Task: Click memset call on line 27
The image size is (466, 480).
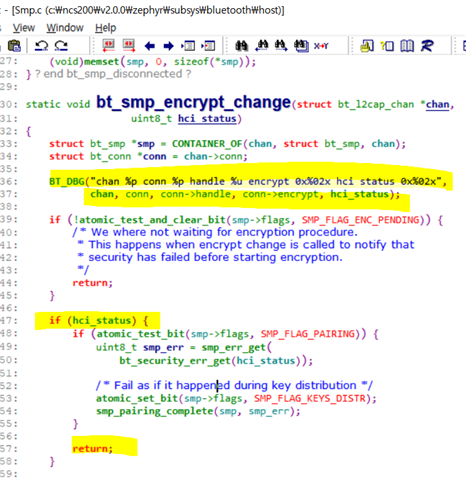Action: pos(101,62)
